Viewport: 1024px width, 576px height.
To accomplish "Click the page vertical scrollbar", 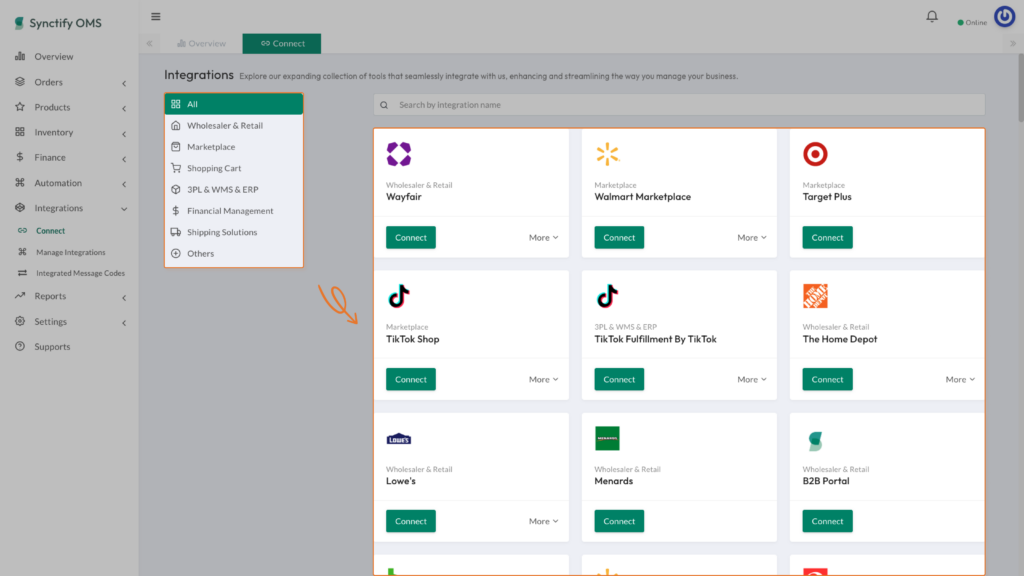I will coord(1020,88).
